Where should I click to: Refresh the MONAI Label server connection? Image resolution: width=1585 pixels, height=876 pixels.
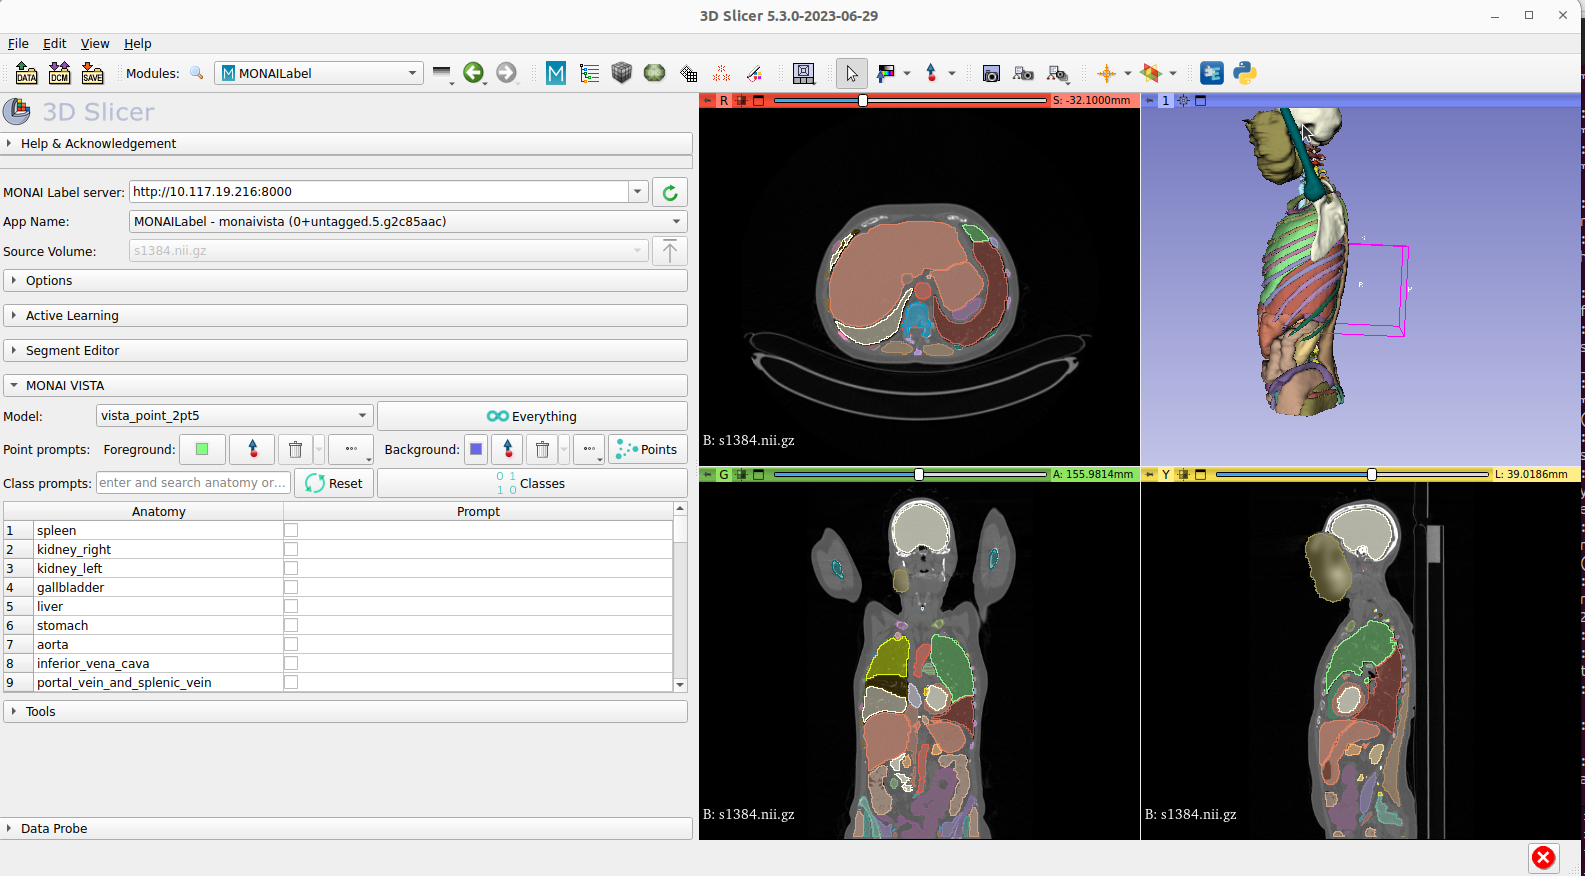pyautogui.click(x=670, y=192)
